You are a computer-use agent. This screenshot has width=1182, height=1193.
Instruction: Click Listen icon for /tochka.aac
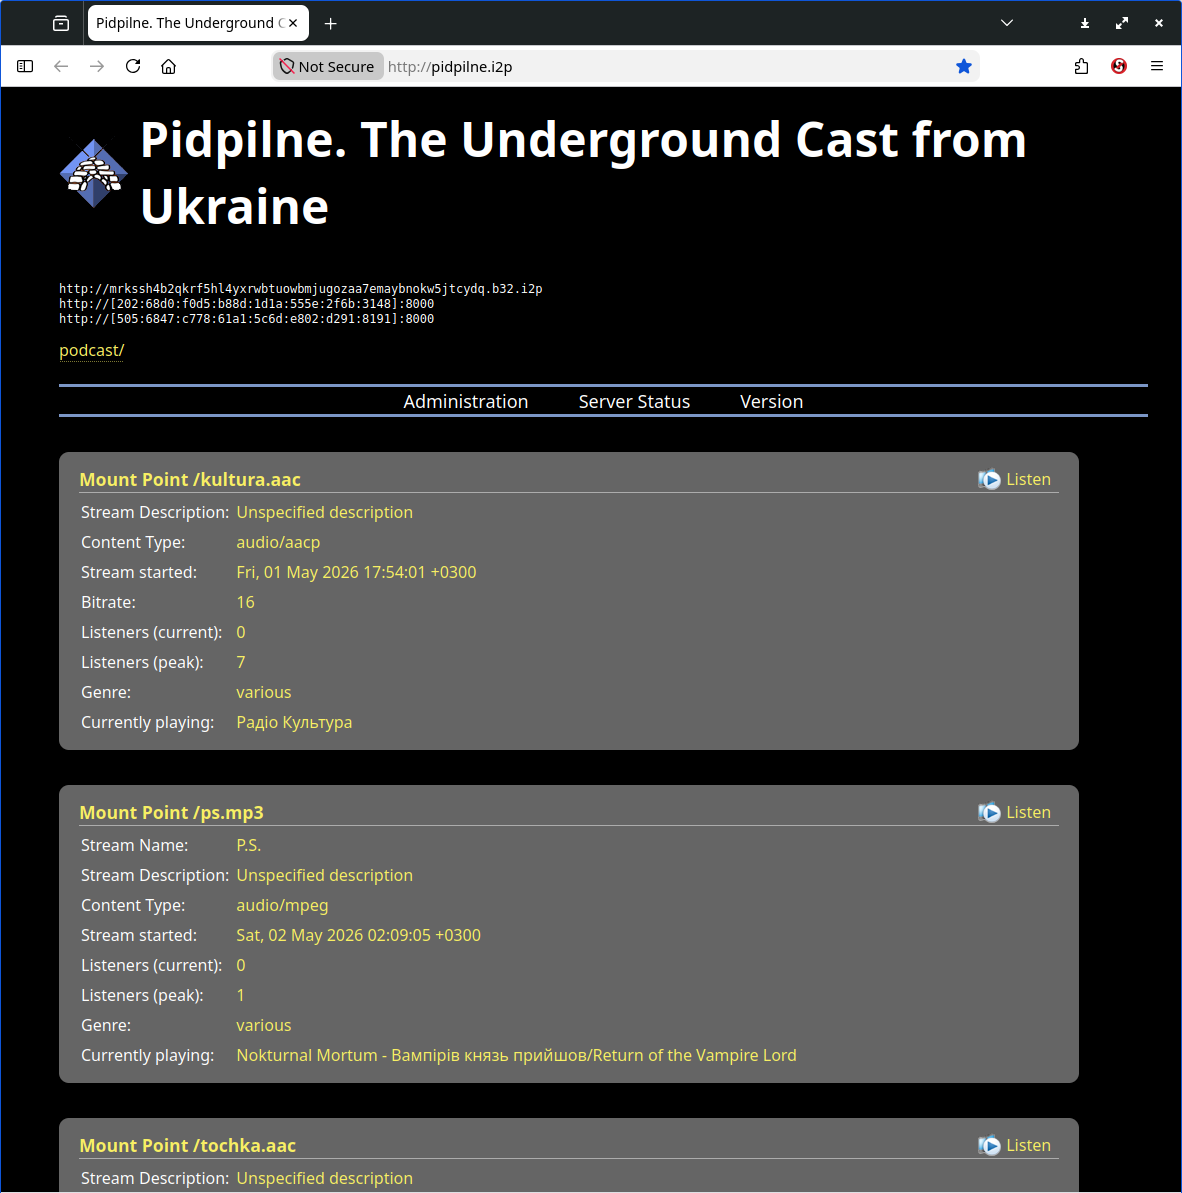pyautogui.click(x=989, y=1145)
